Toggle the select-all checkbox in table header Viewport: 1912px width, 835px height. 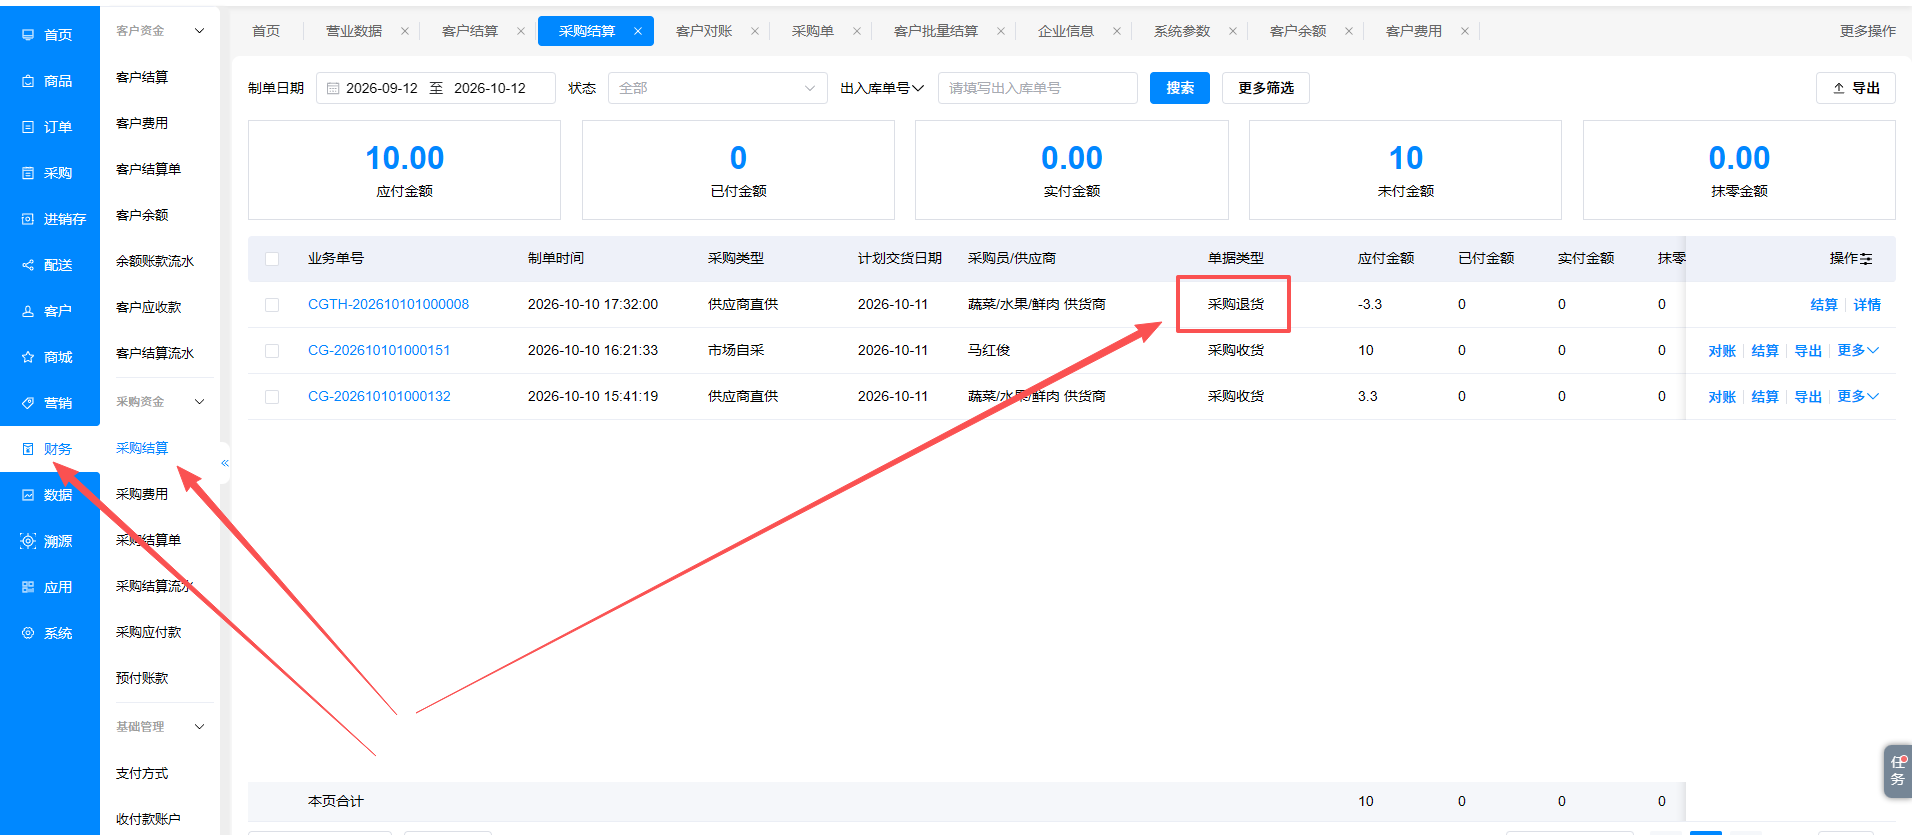[x=272, y=259]
